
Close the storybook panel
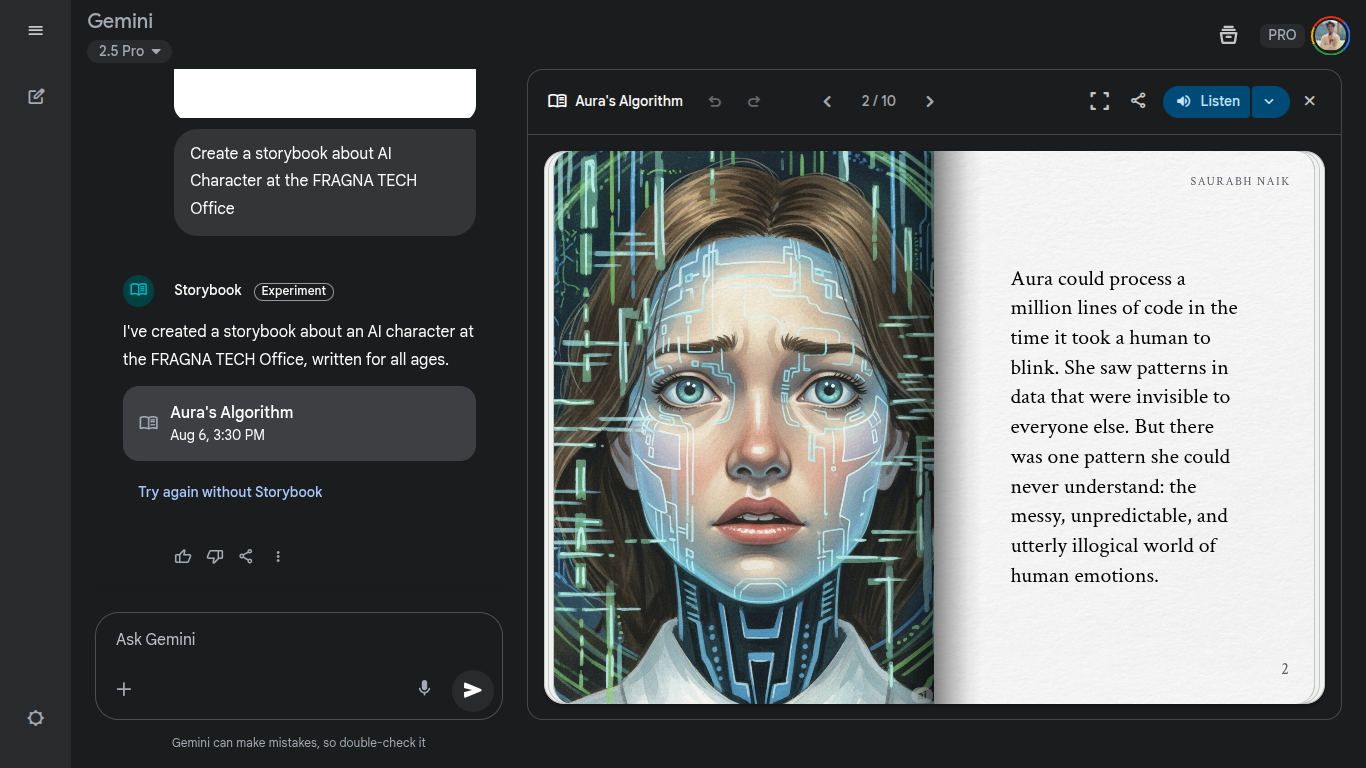1310,101
